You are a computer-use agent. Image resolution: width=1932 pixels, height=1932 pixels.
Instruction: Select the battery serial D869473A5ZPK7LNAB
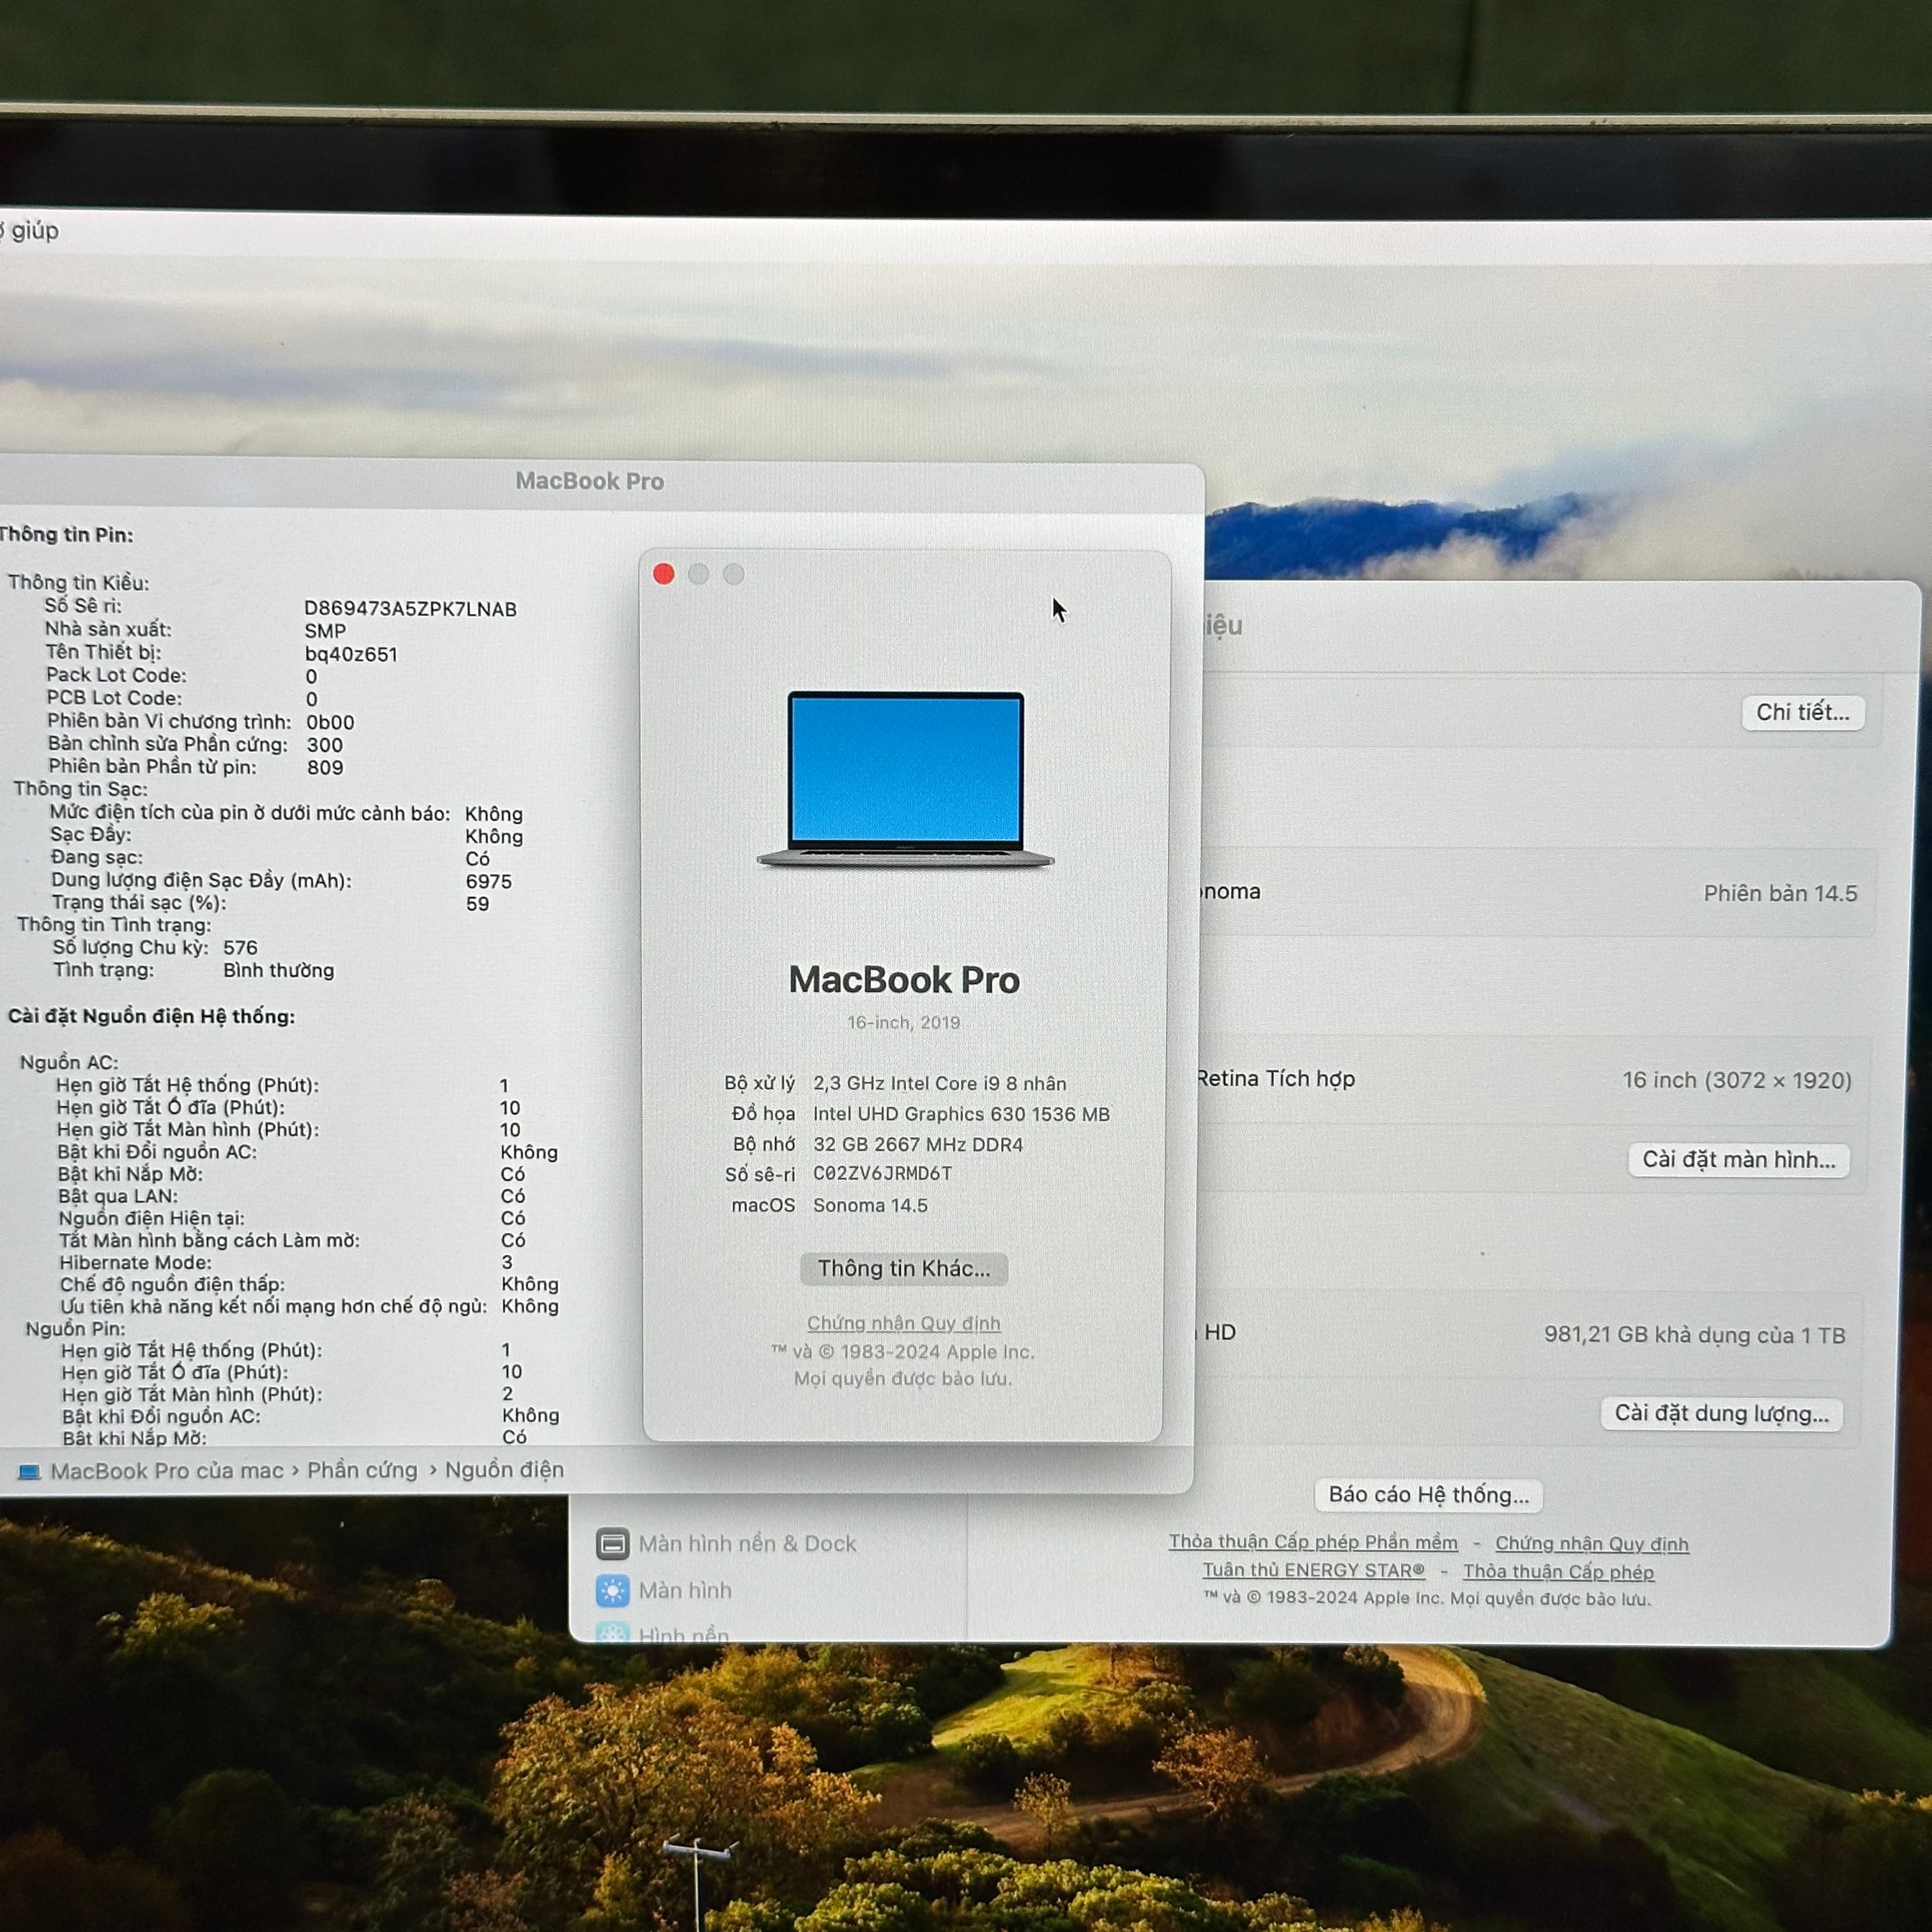pos(410,609)
